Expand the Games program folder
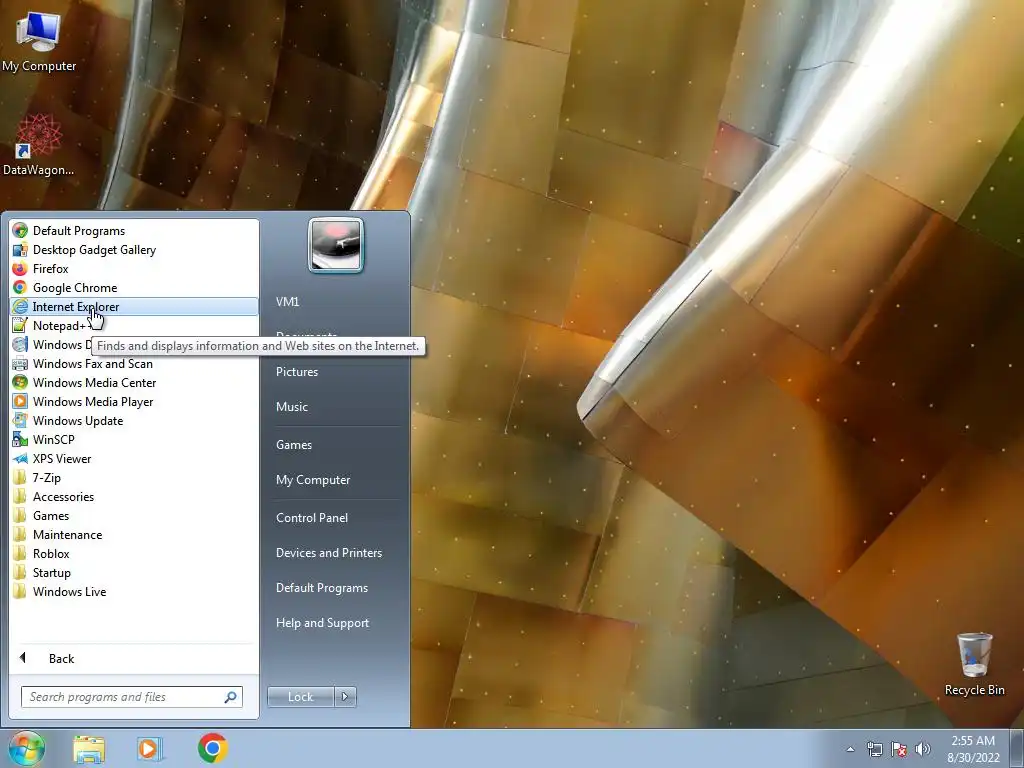This screenshot has height=768, width=1024. (134, 515)
